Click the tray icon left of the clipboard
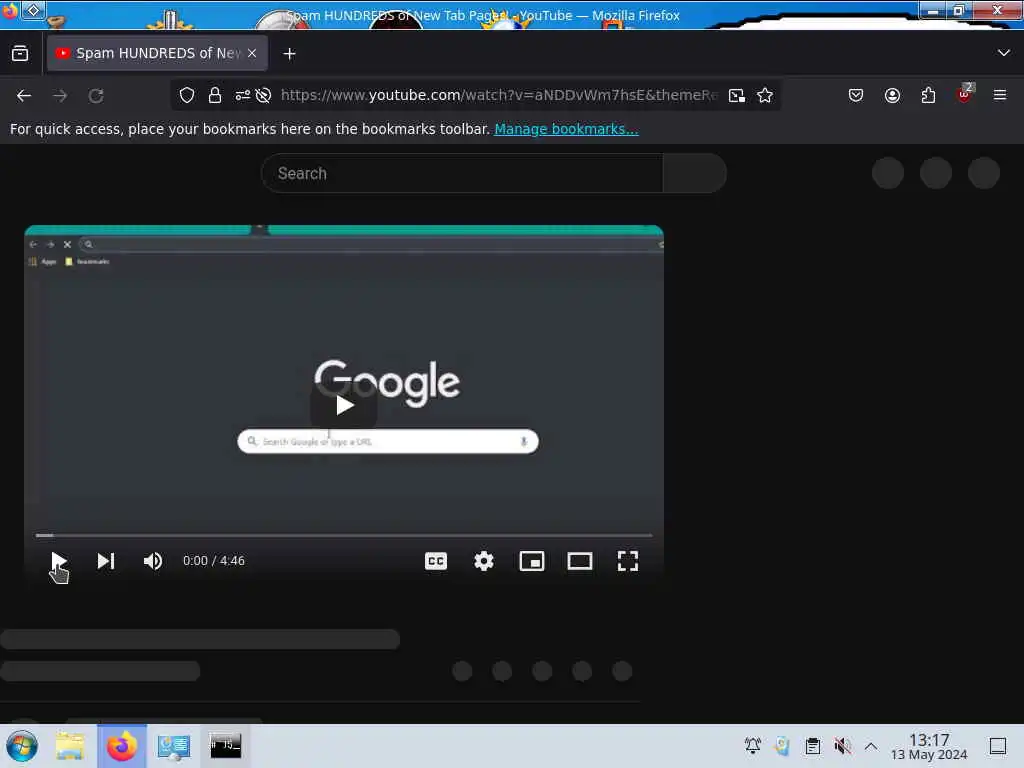Image resolution: width=1024 pixels, height=768 pixels. click(x=782, y=745)
